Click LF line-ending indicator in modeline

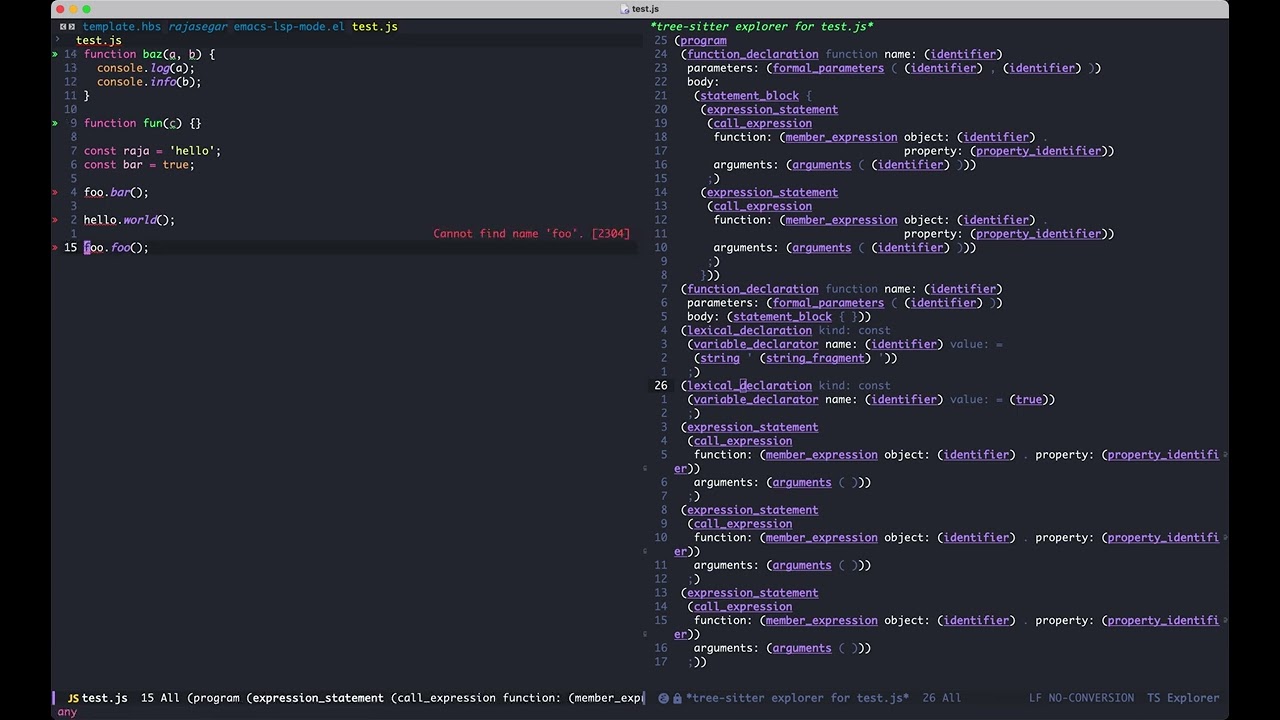coord(1036,698)
